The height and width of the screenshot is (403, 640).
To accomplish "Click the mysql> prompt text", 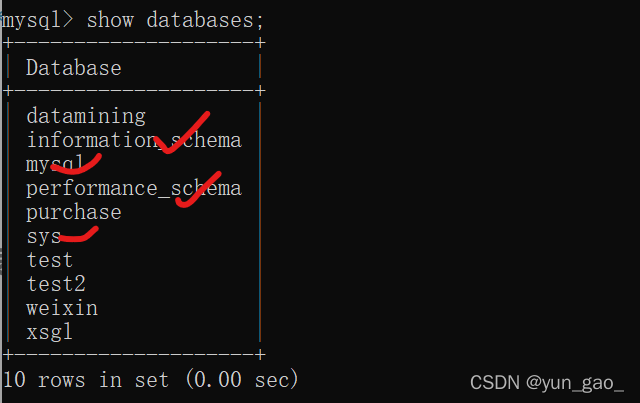I will tap(38, 20).
